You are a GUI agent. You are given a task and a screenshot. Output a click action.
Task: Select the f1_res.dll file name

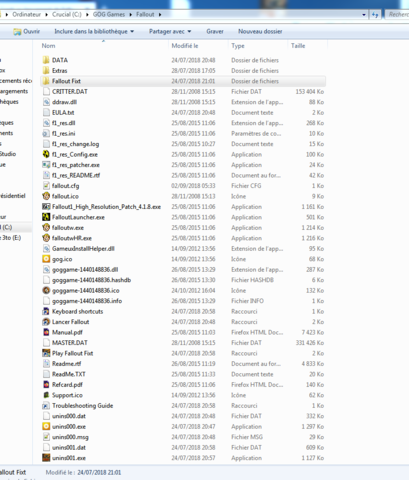coord(64,123)
